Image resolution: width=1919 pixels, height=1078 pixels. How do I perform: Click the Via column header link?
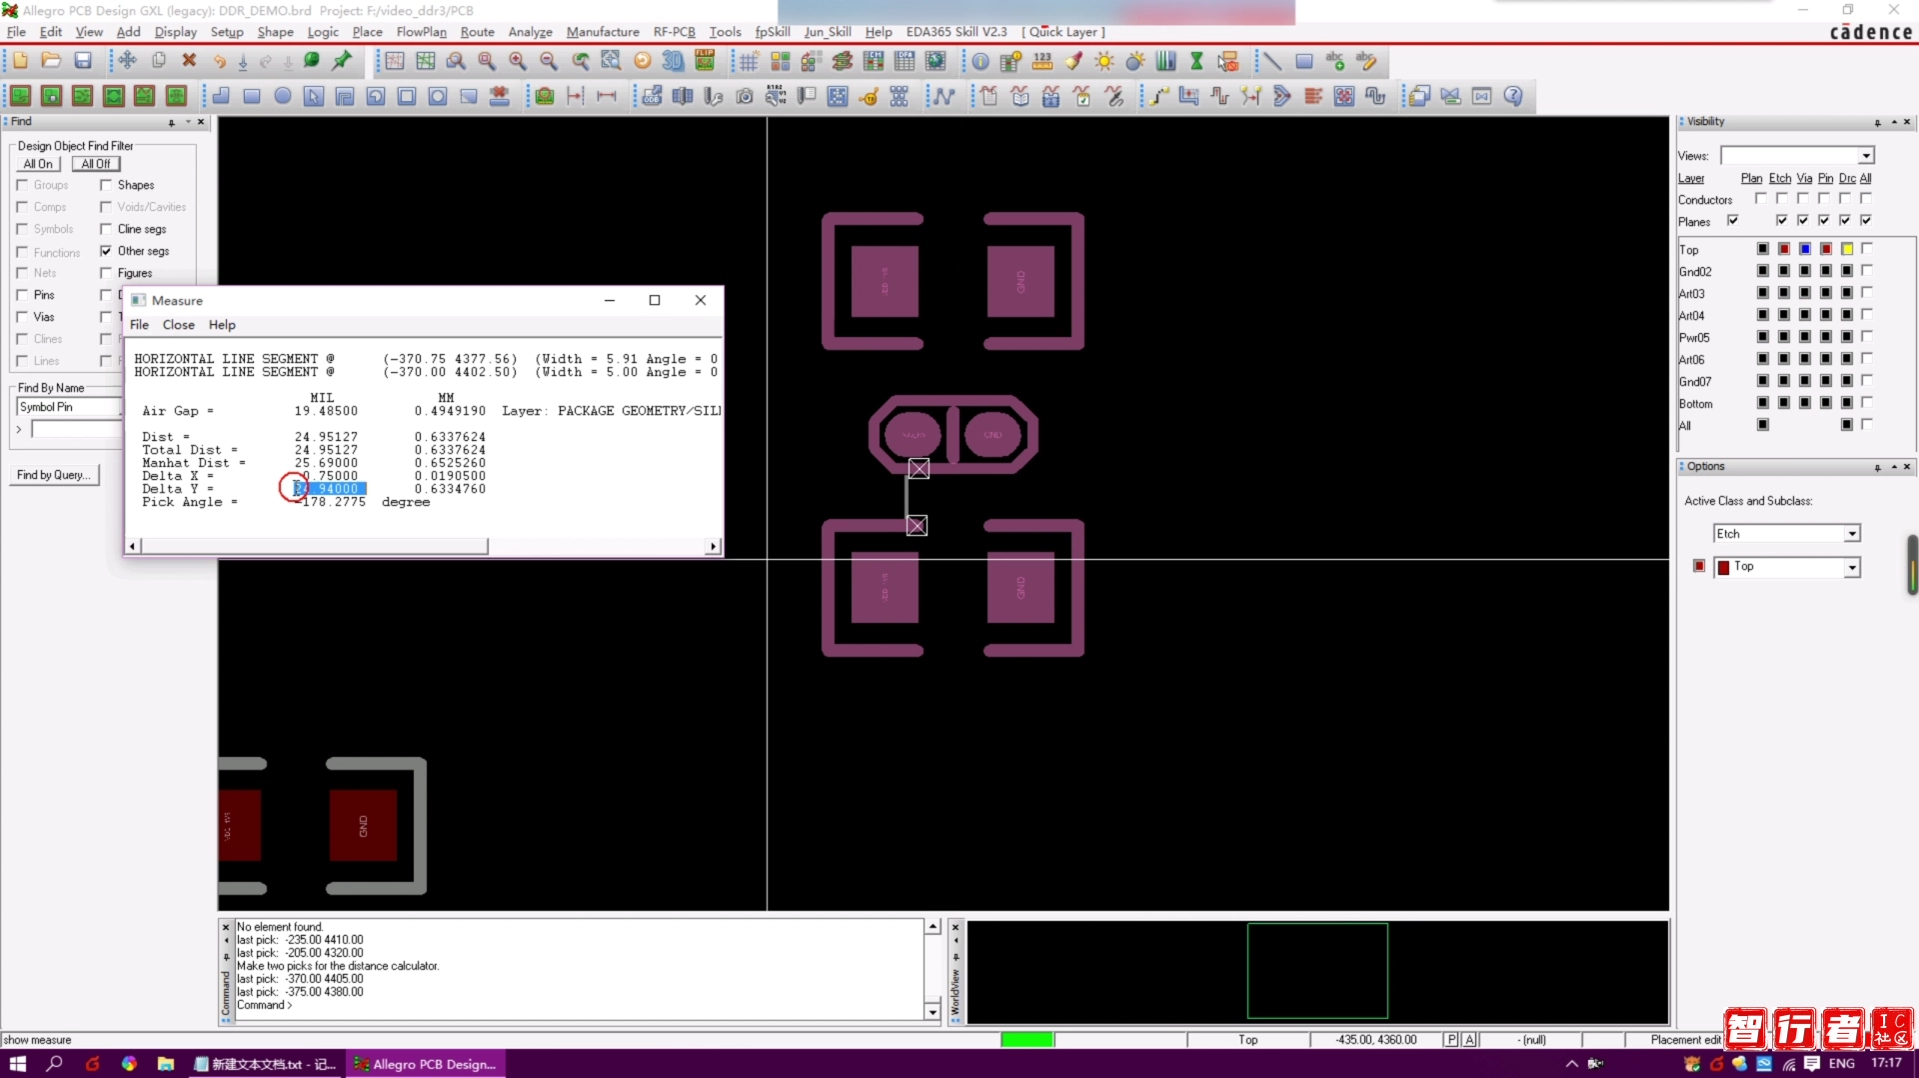click(x=1804, y=178)
